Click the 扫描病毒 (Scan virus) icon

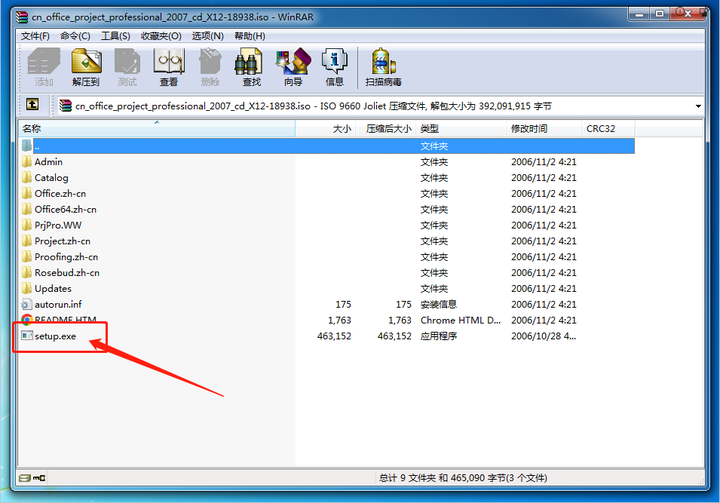click(383, 67)
